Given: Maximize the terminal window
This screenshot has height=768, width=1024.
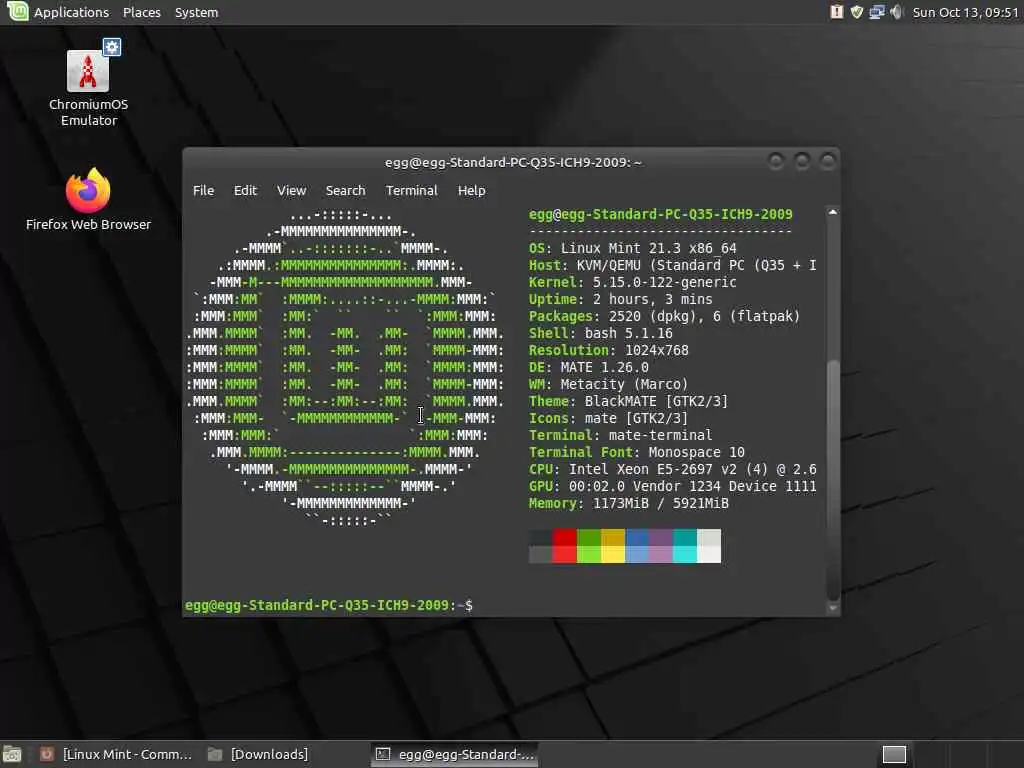Looking at the screenshot, I should point(802,161).
